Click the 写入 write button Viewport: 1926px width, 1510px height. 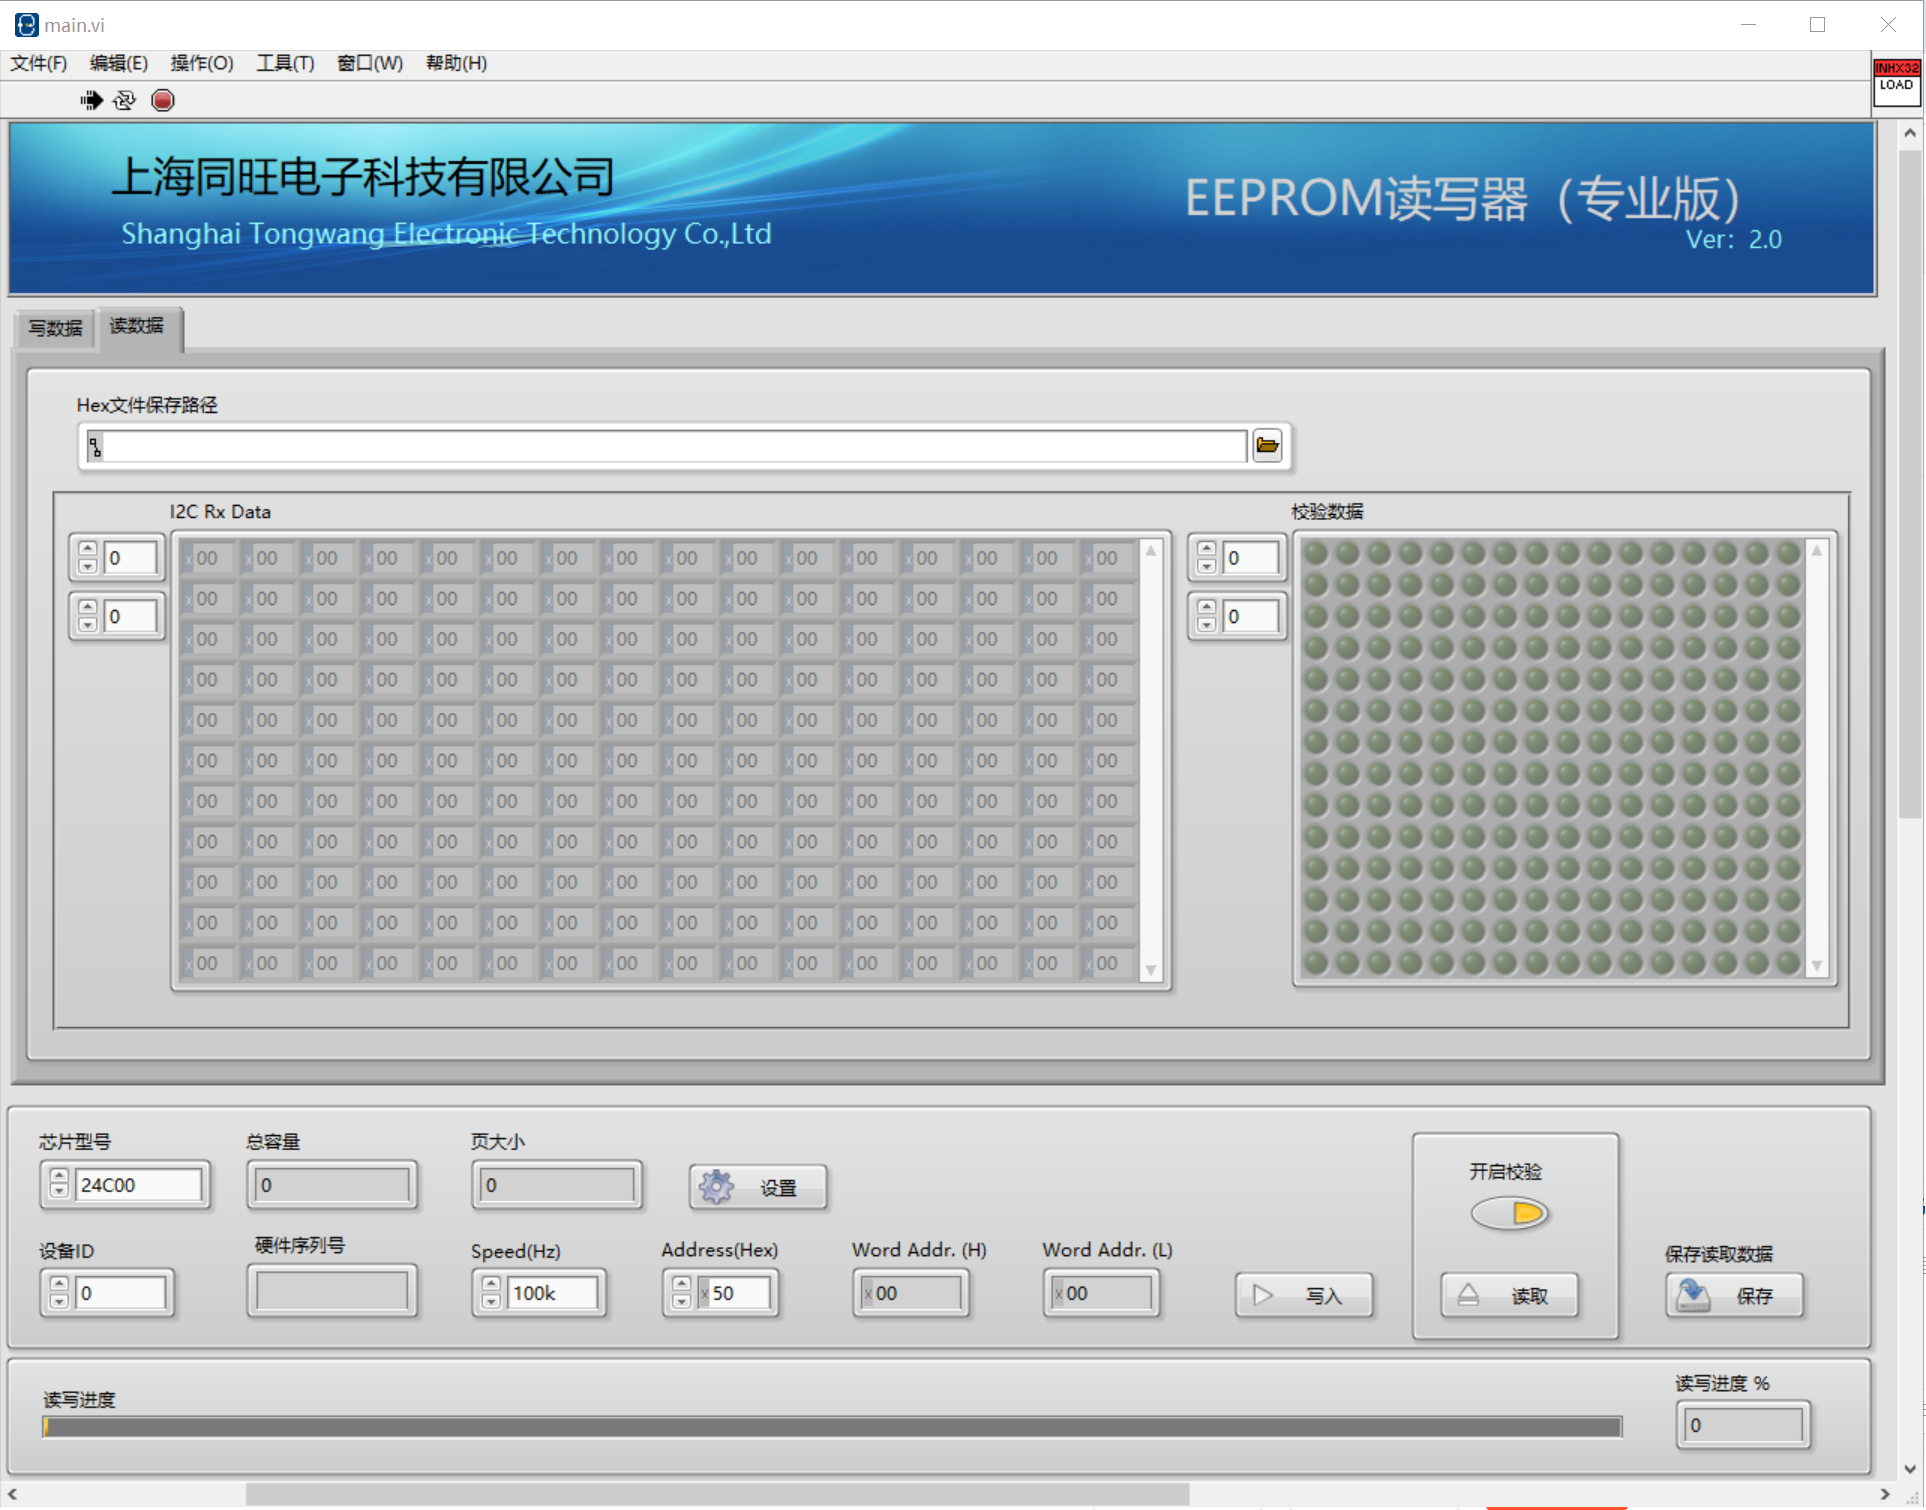click(1303, 1295)
